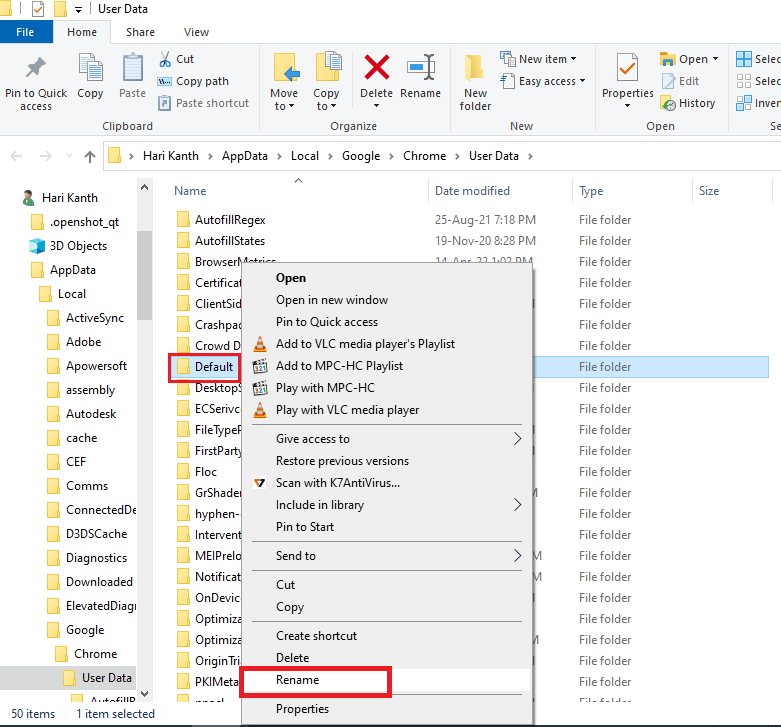Viewport: 781px width, 727px height.
Task: Select Google folder in navigation tree
Action: 85,630
